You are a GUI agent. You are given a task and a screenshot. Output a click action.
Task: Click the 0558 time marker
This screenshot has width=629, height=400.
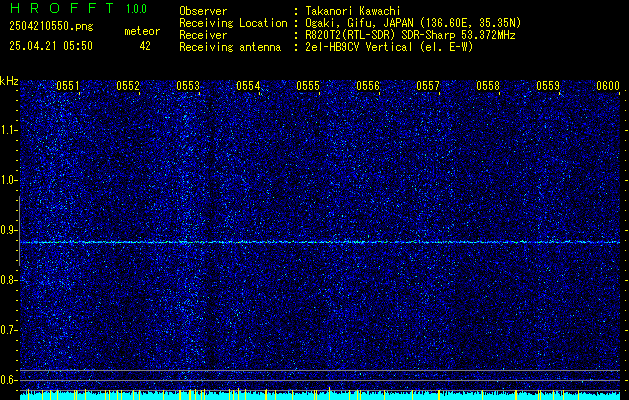(x=488, y=86)
